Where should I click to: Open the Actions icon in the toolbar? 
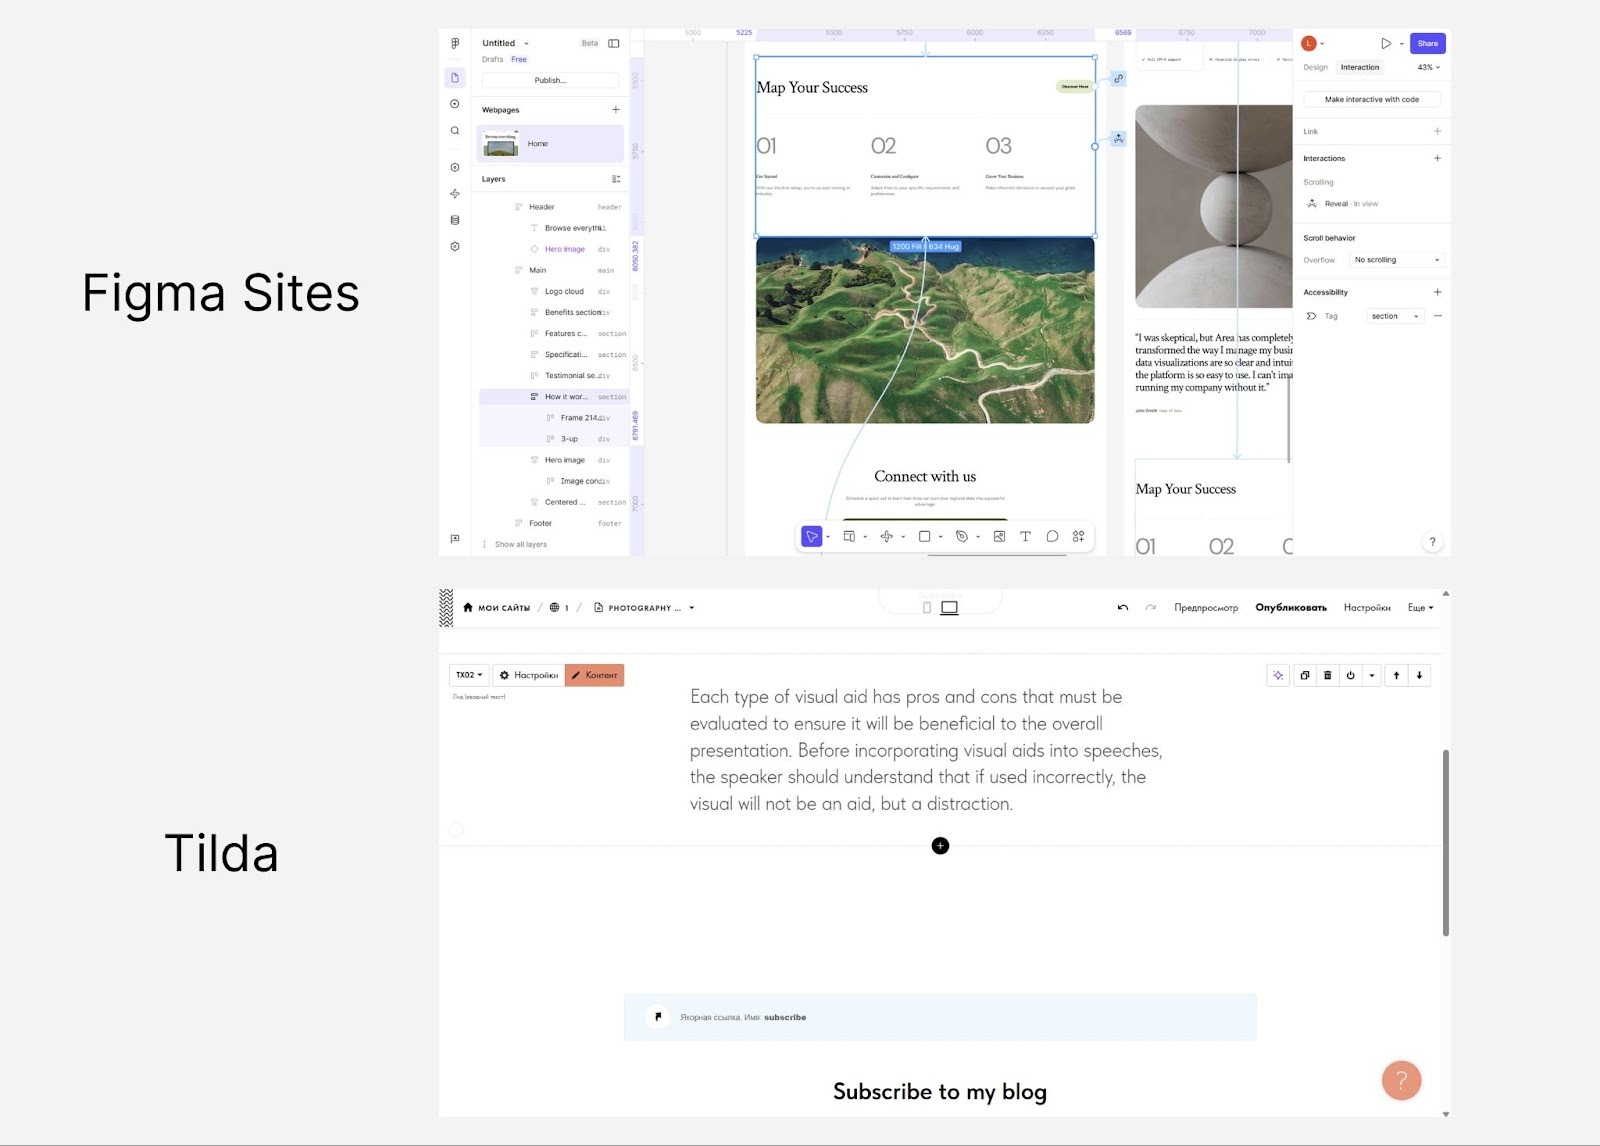pos(1078,536)
